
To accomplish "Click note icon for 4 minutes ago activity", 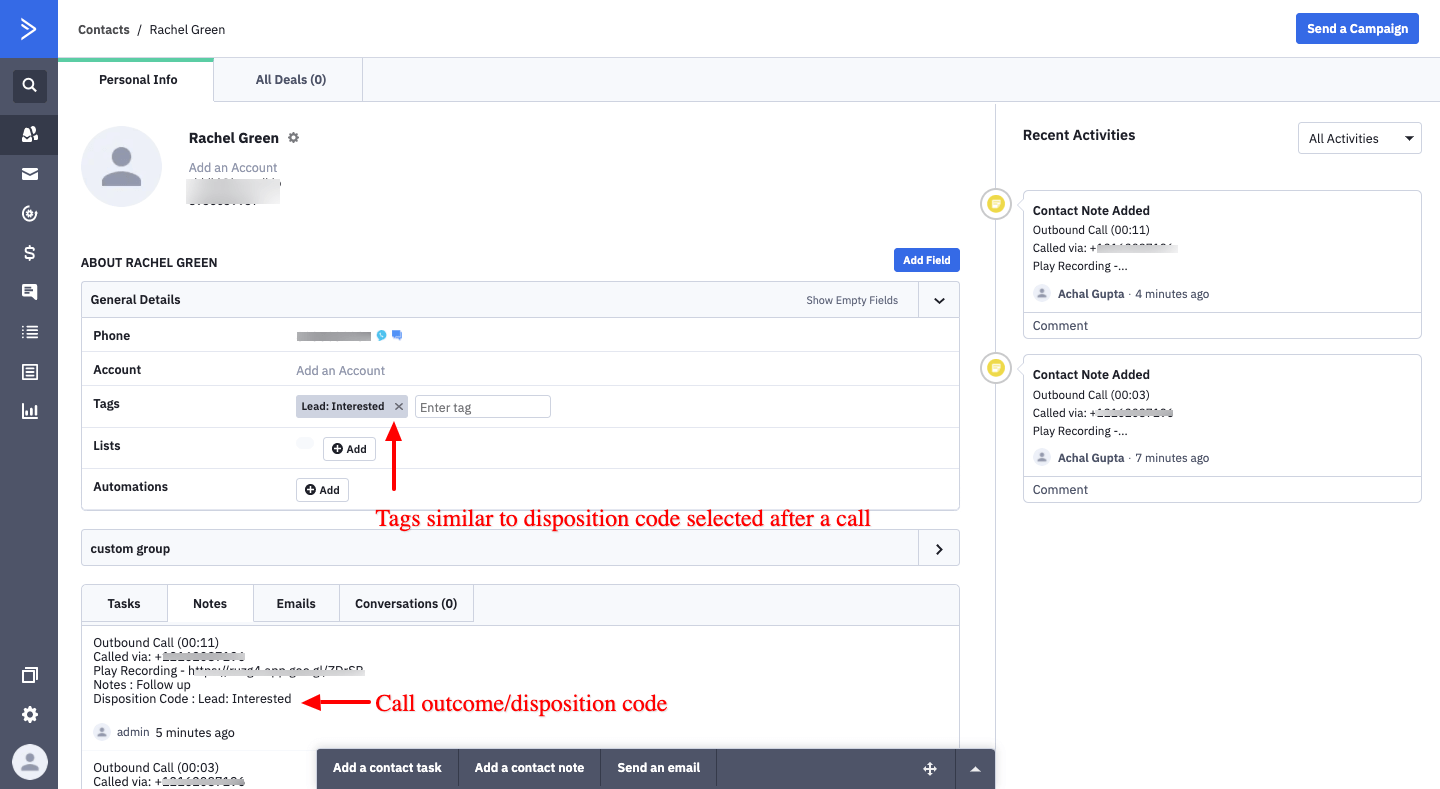I will [995, 204].
